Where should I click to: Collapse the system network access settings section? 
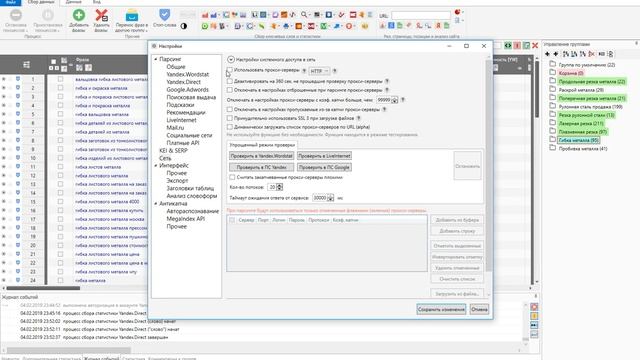(231, 60)
